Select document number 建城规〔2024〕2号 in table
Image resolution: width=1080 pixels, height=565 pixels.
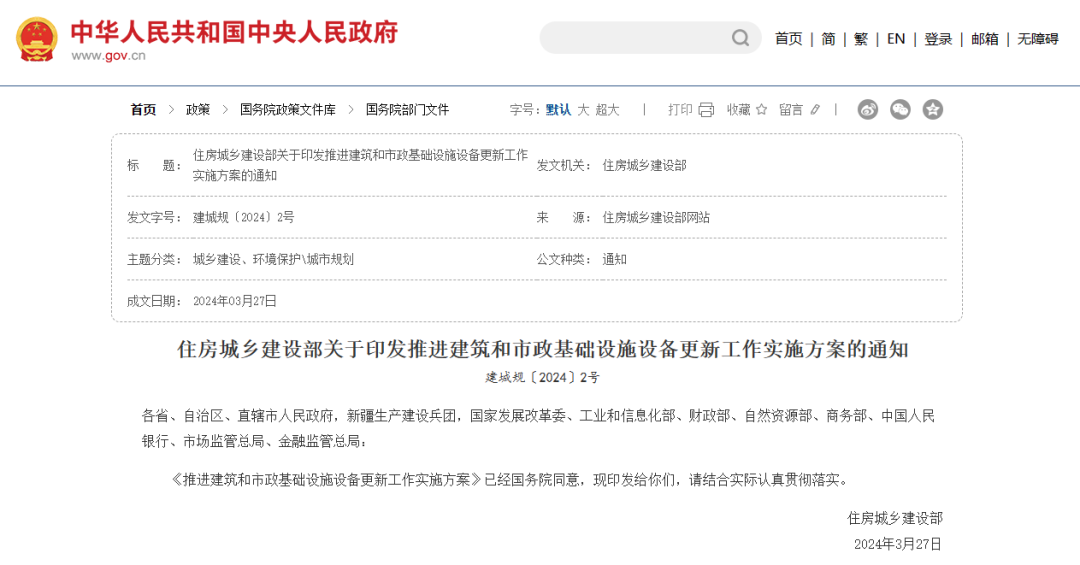243,218
